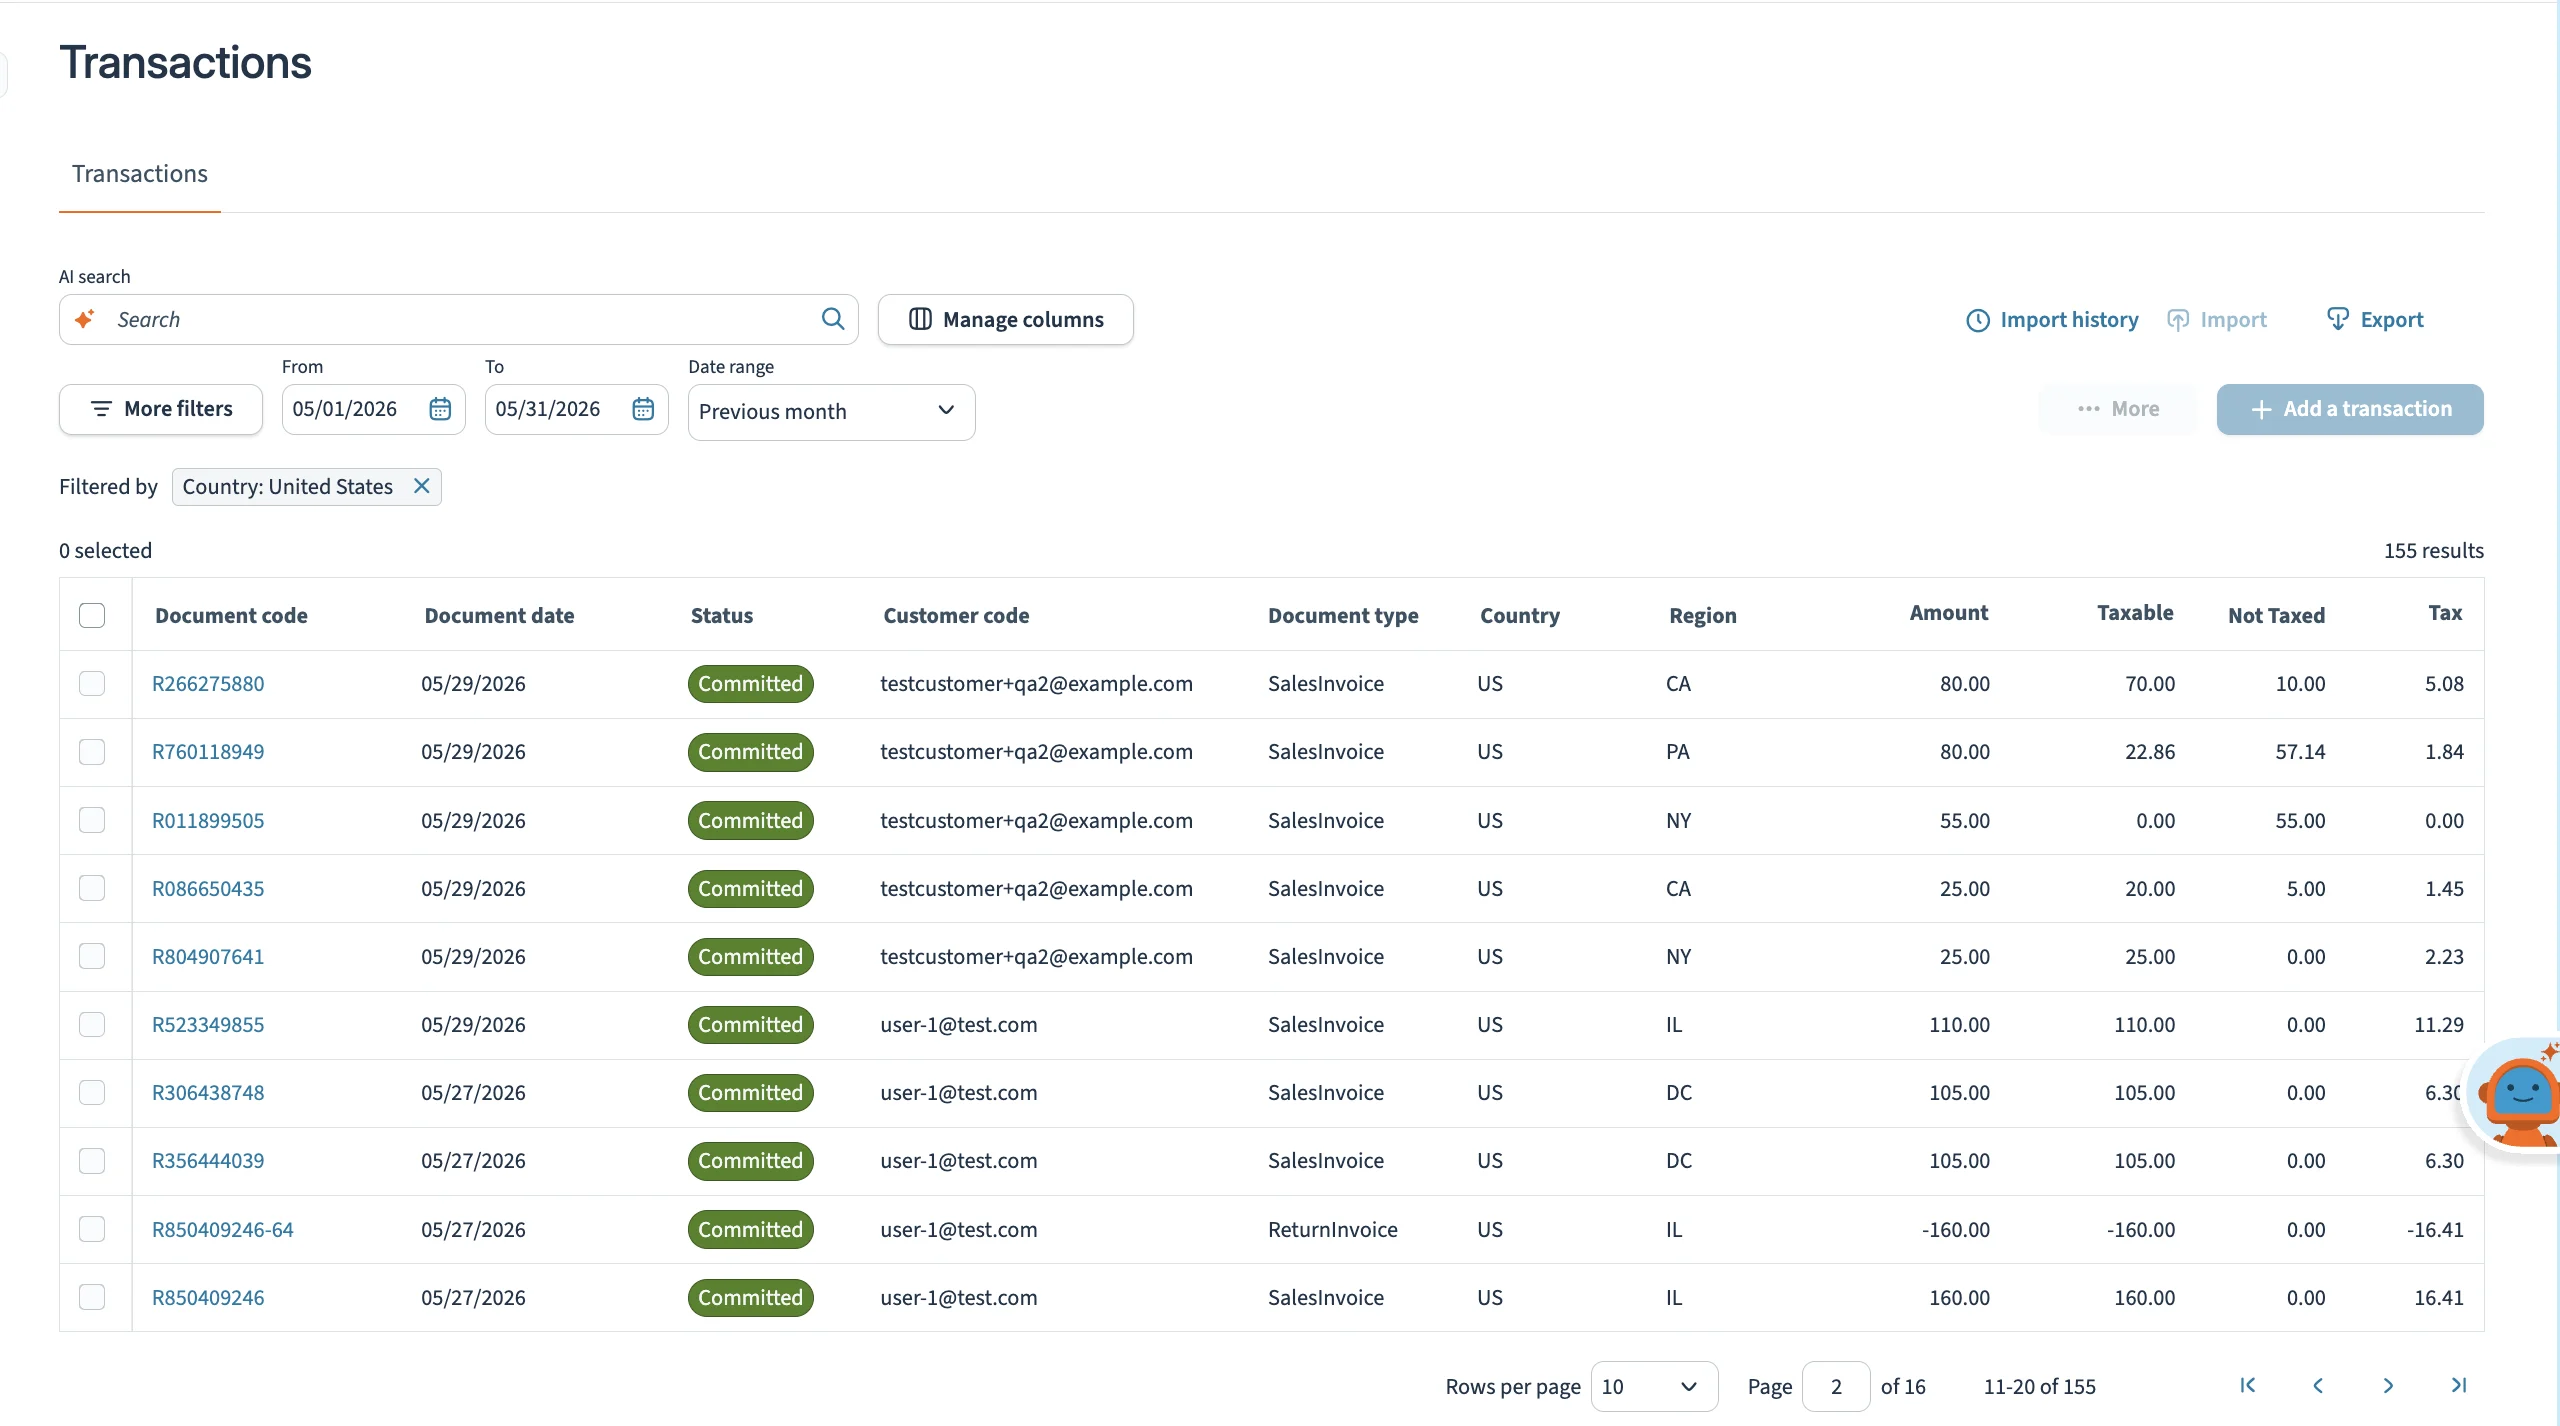Image resolution: width=2560 pixels, height=1426 pixels.
Task: Select the row for R086650435
Action: 92,888
